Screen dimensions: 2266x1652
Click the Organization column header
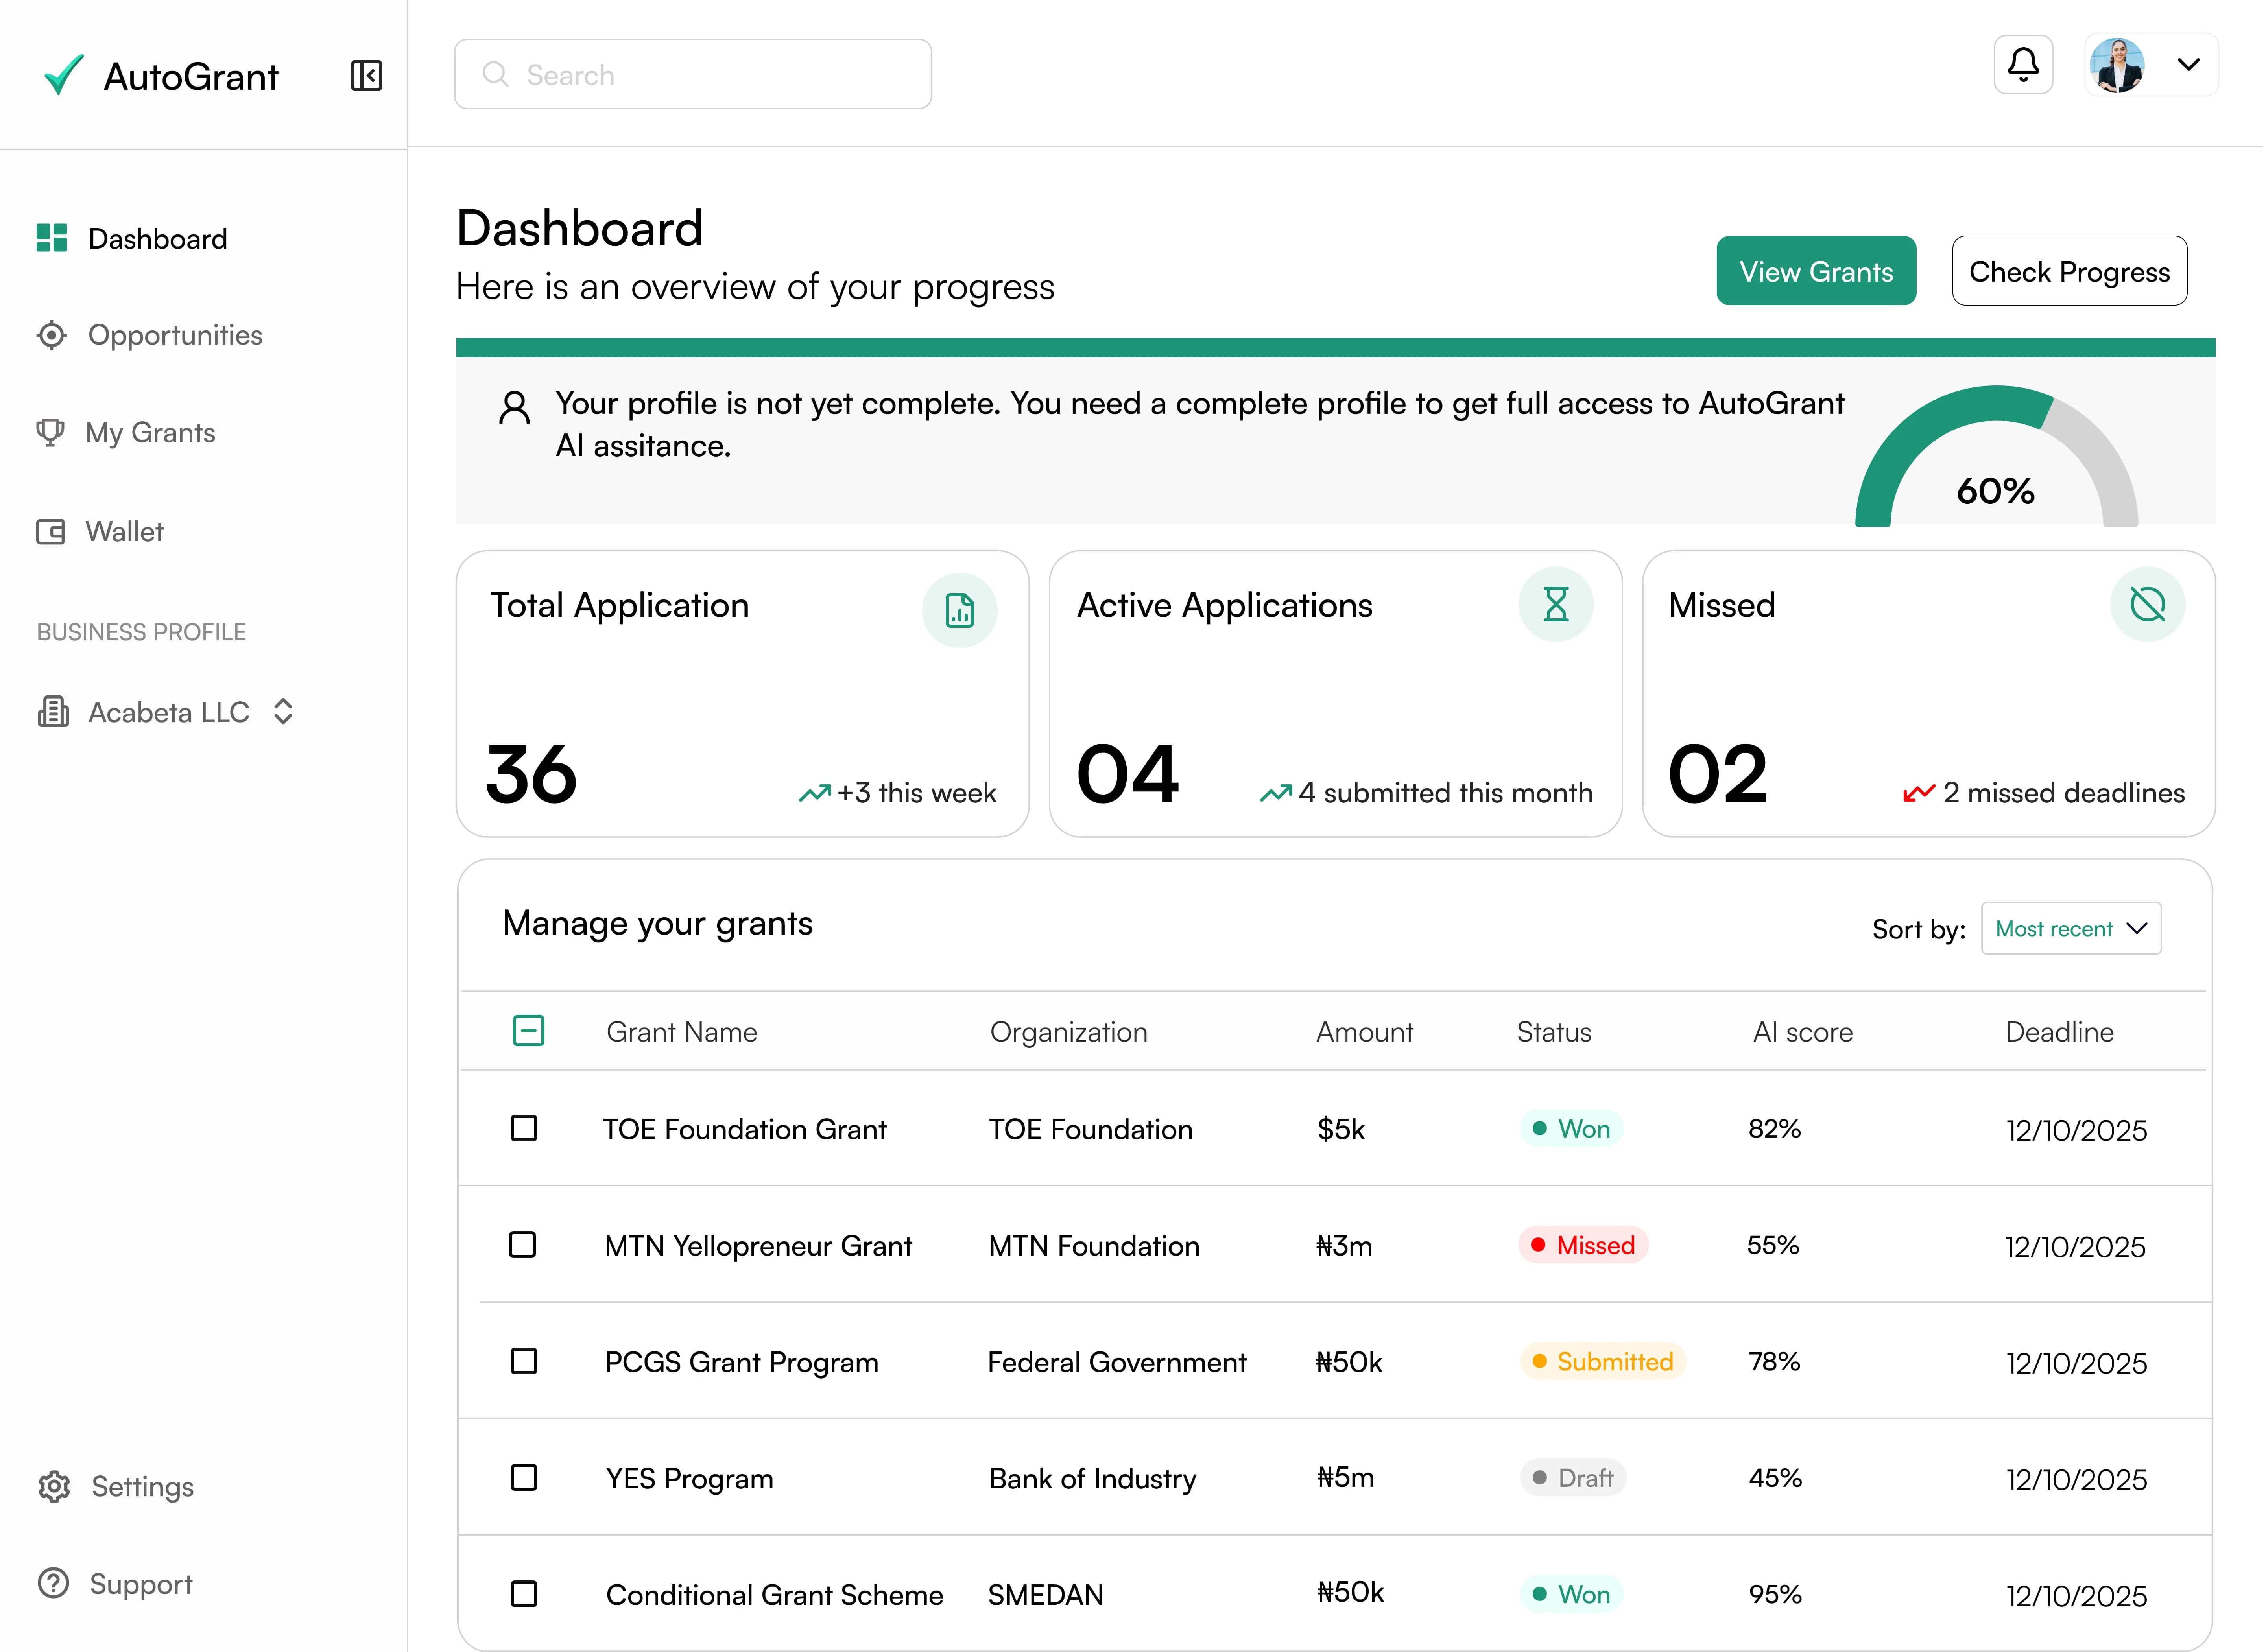click(1069, 1032)
